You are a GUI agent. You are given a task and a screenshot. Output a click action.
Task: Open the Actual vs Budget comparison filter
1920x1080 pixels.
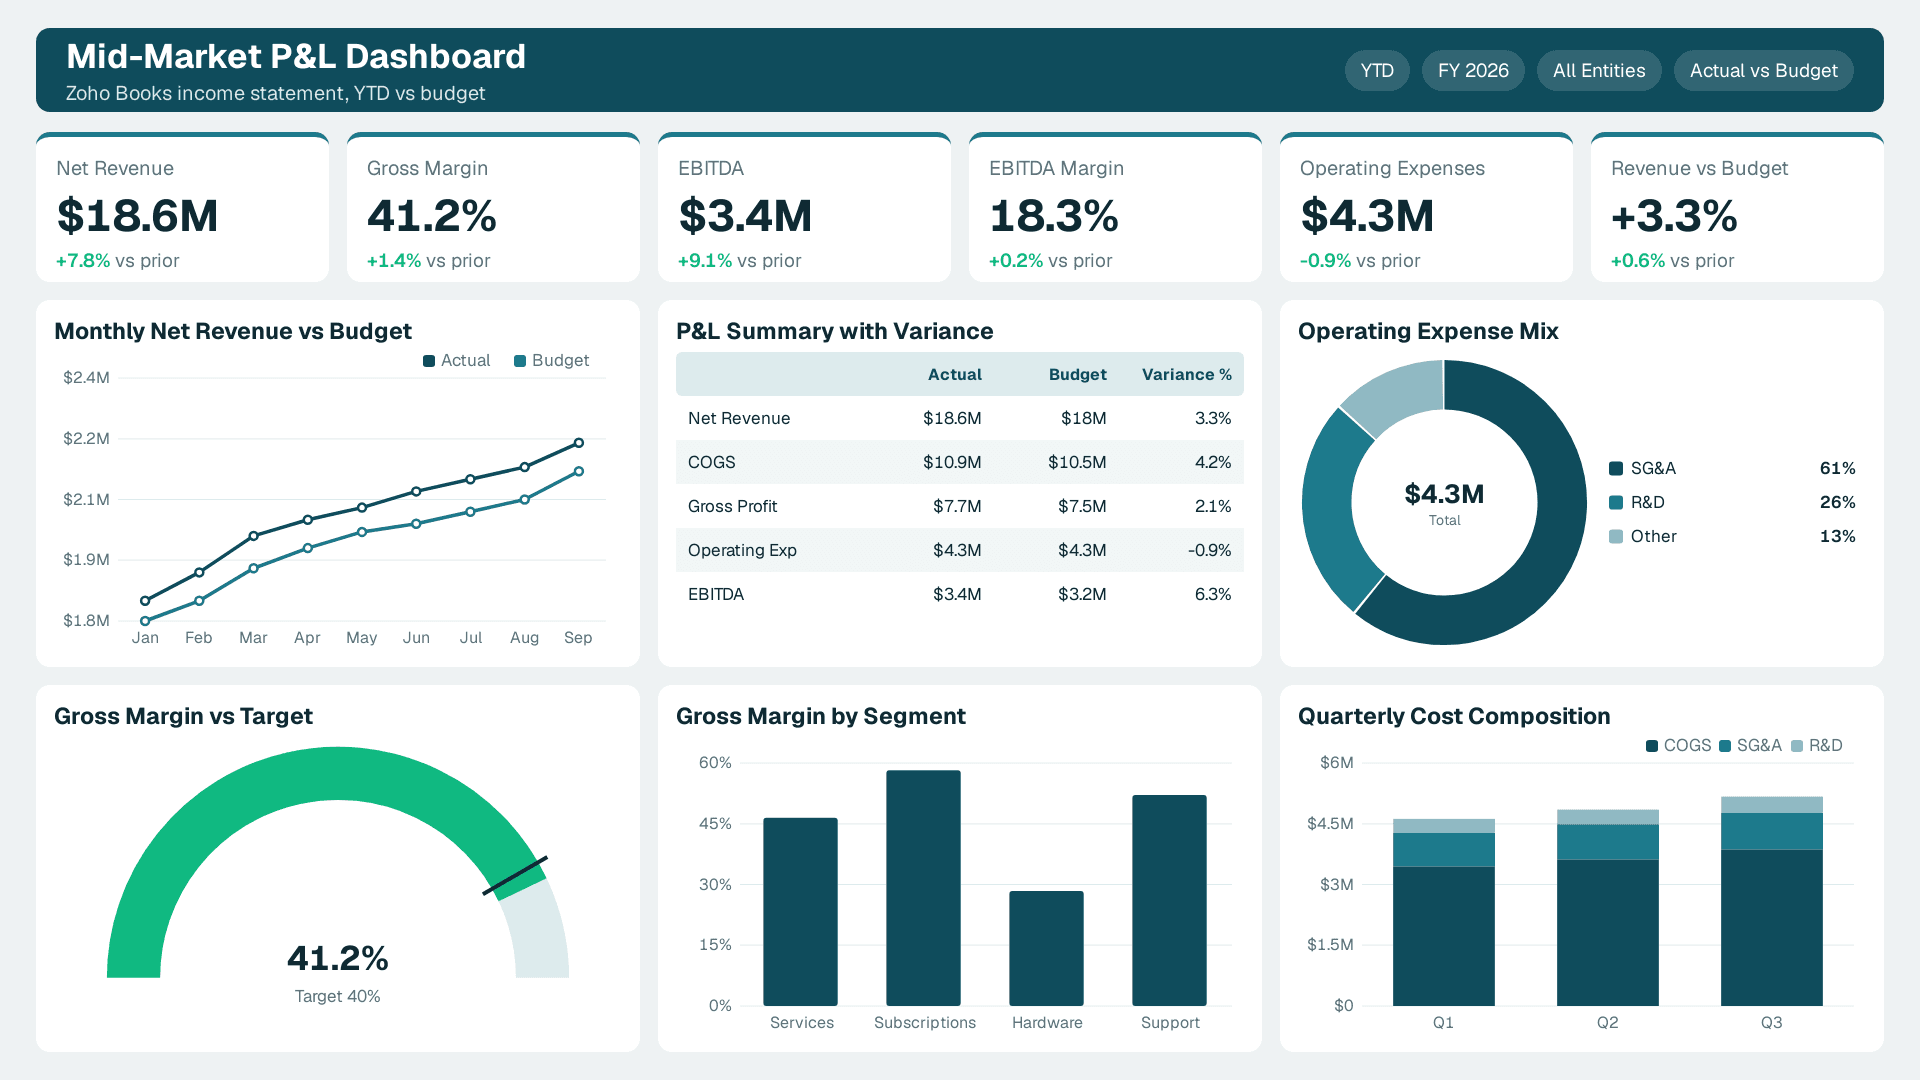click(x=1763, y=71)
